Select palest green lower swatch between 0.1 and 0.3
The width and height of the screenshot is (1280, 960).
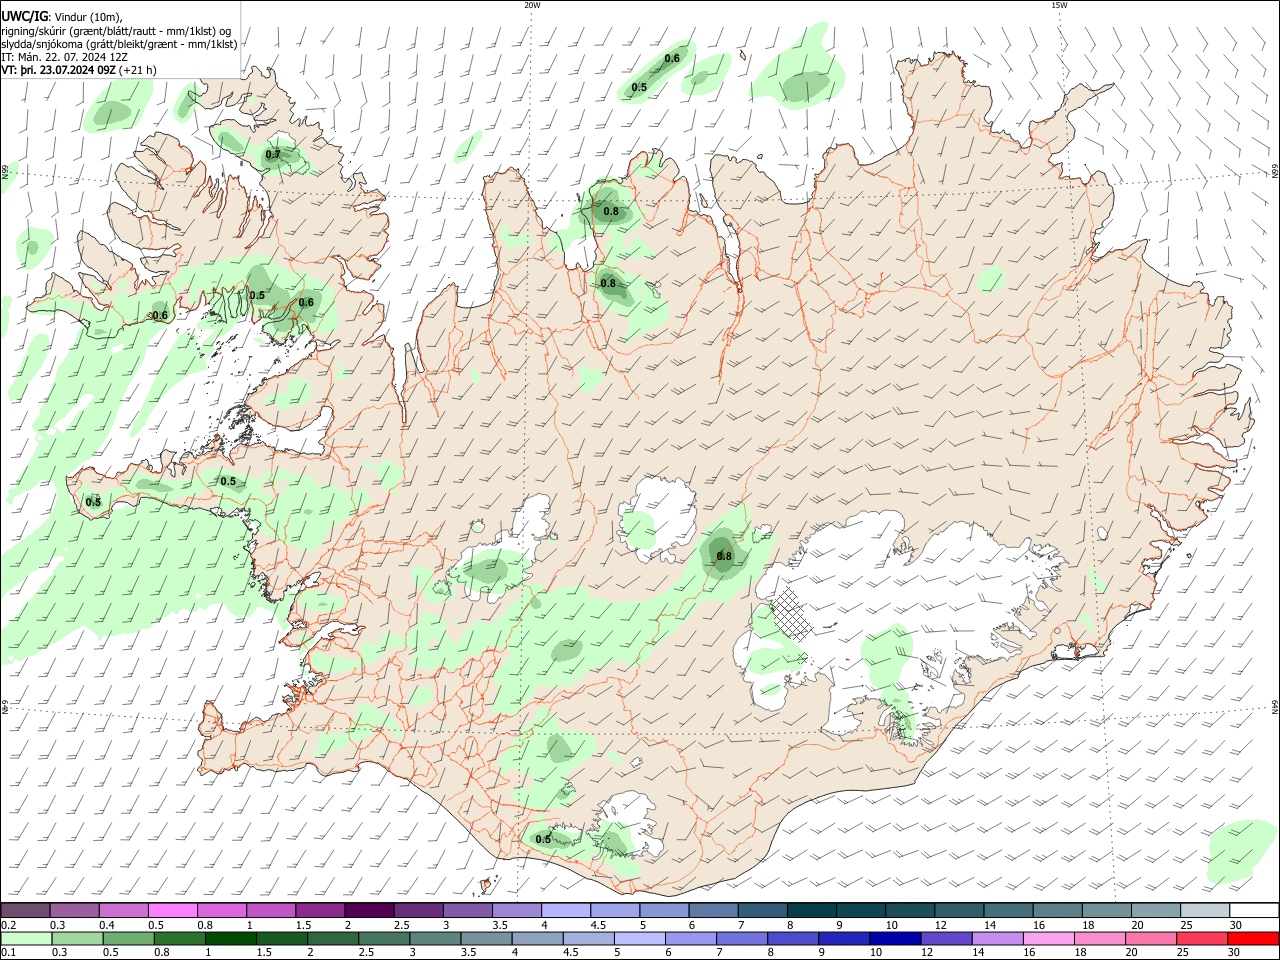click(27, 938)
